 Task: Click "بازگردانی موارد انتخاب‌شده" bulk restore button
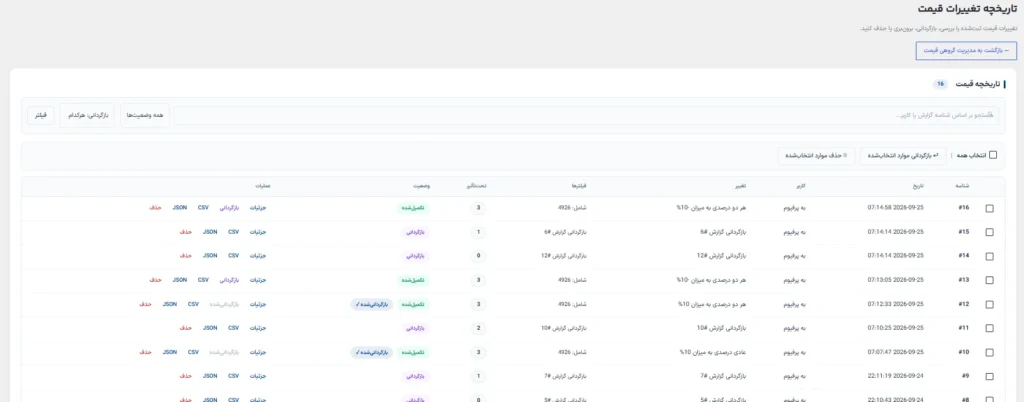[904, 155]
